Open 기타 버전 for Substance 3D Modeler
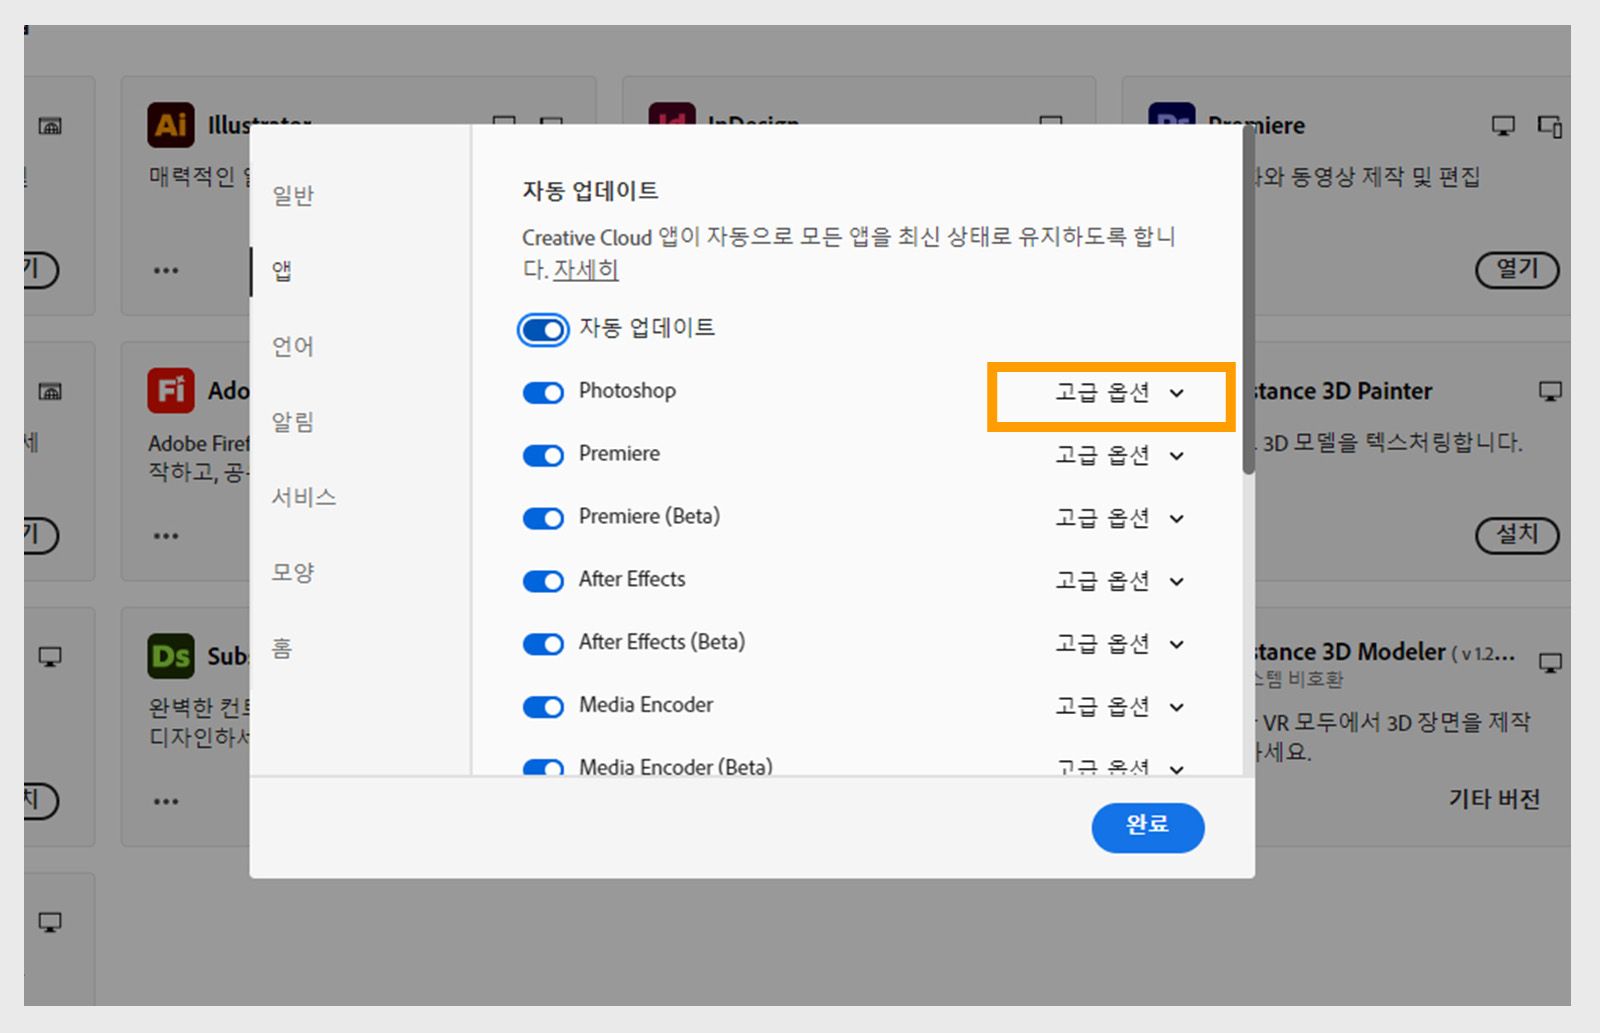Screen dimensions: 1600x1033 (x=1494, y=799)
